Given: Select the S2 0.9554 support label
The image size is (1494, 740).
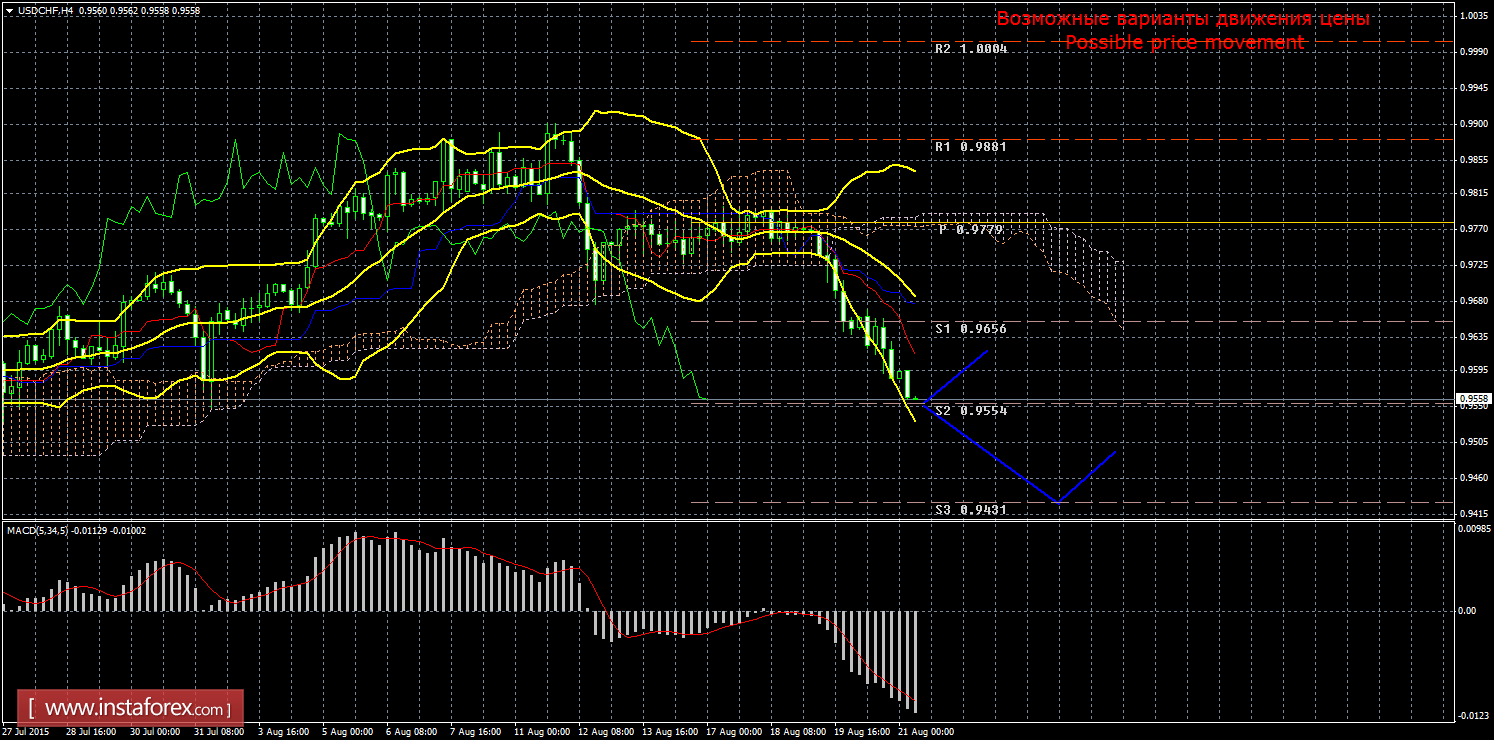Looking at the screenshot, I should tap(971, 411).
